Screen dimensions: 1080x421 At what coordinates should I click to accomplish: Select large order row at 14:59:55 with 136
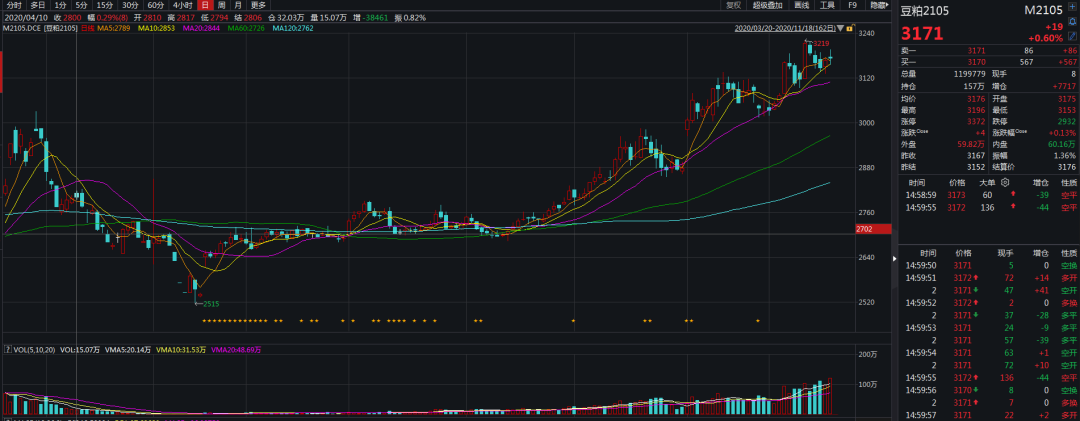(x=989, y=207)
